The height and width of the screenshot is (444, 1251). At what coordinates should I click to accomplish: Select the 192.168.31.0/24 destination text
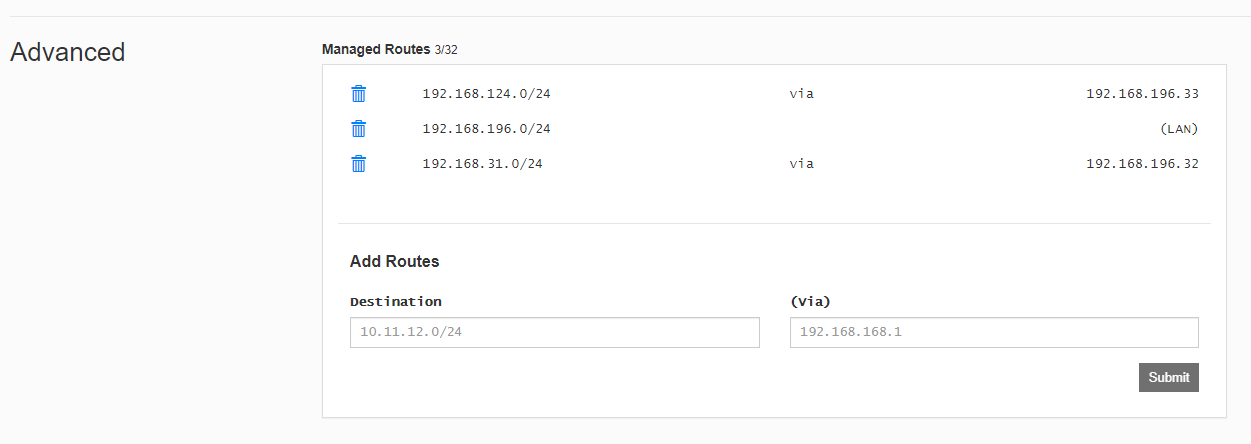(483, 164)
